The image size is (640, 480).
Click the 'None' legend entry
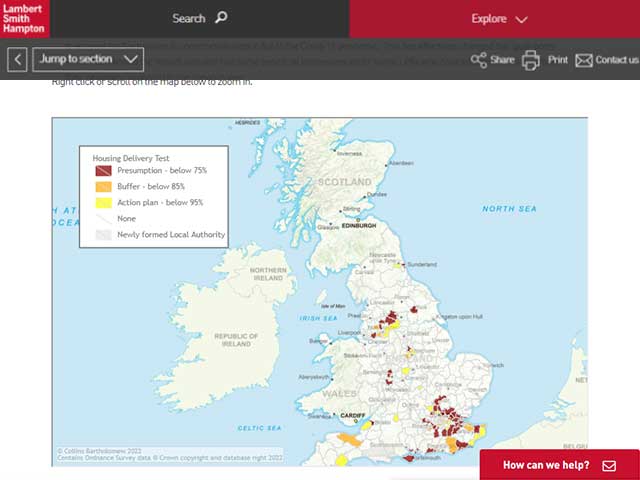[126, 219]
